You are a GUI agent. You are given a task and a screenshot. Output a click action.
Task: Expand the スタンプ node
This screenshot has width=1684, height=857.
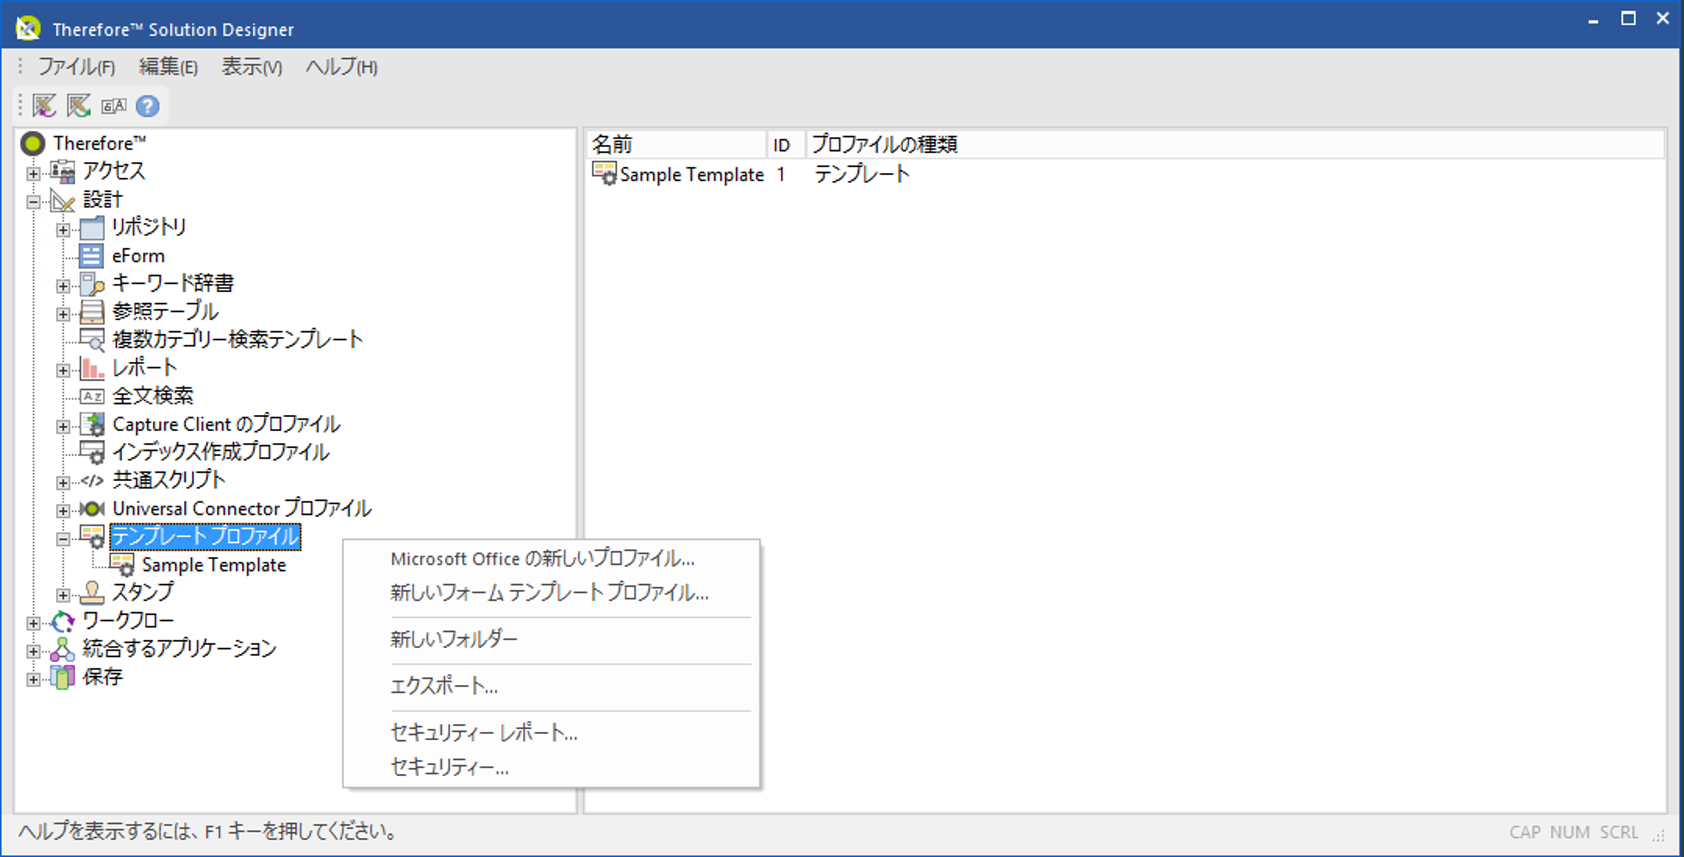point(63,595)
